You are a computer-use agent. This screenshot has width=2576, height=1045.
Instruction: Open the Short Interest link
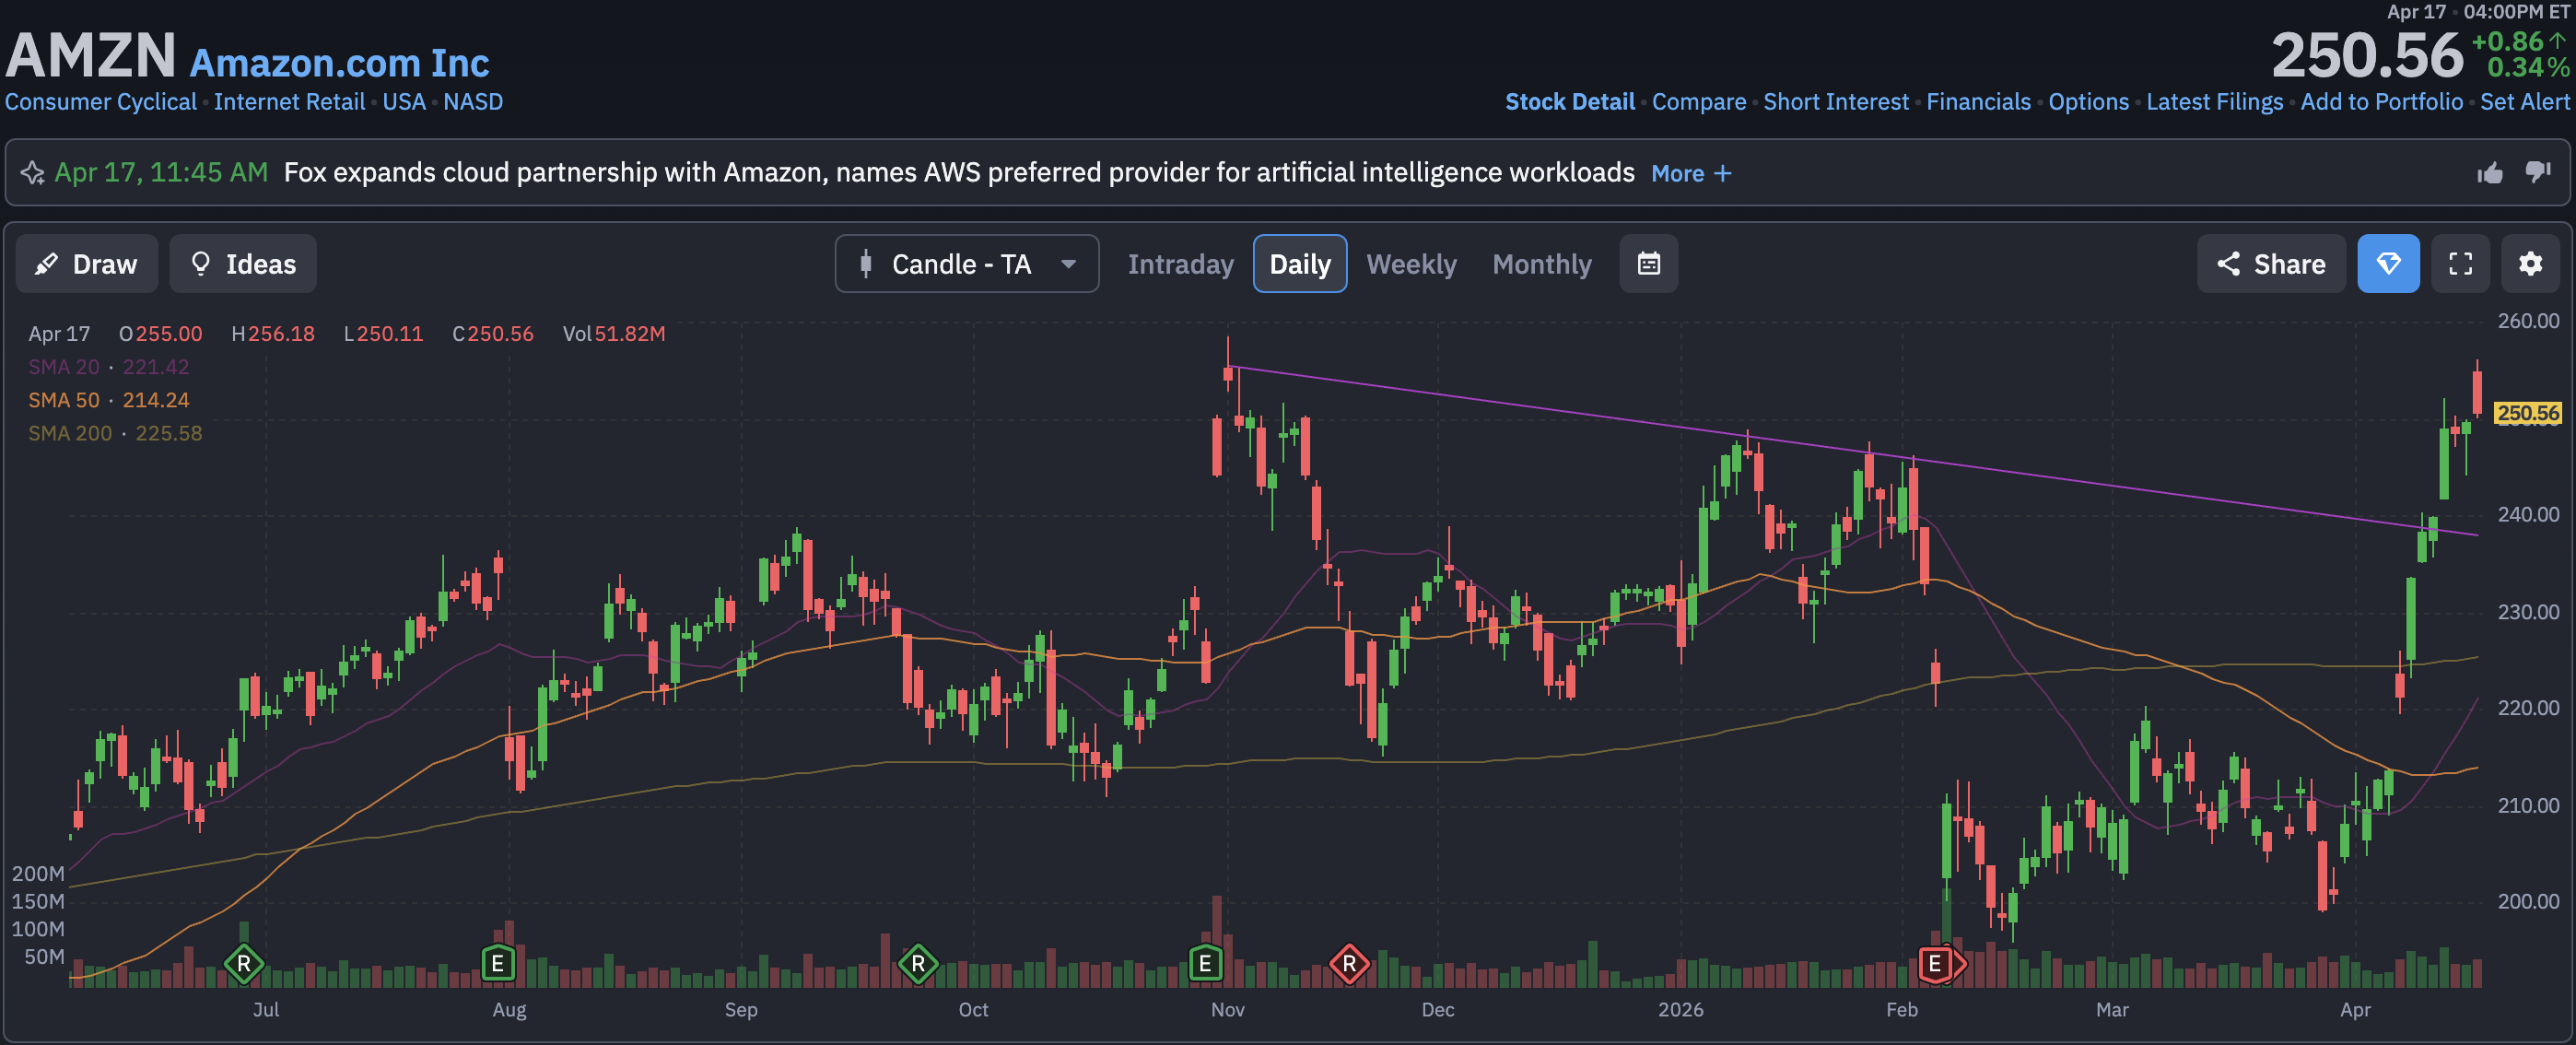click(x=1835, y=102)
